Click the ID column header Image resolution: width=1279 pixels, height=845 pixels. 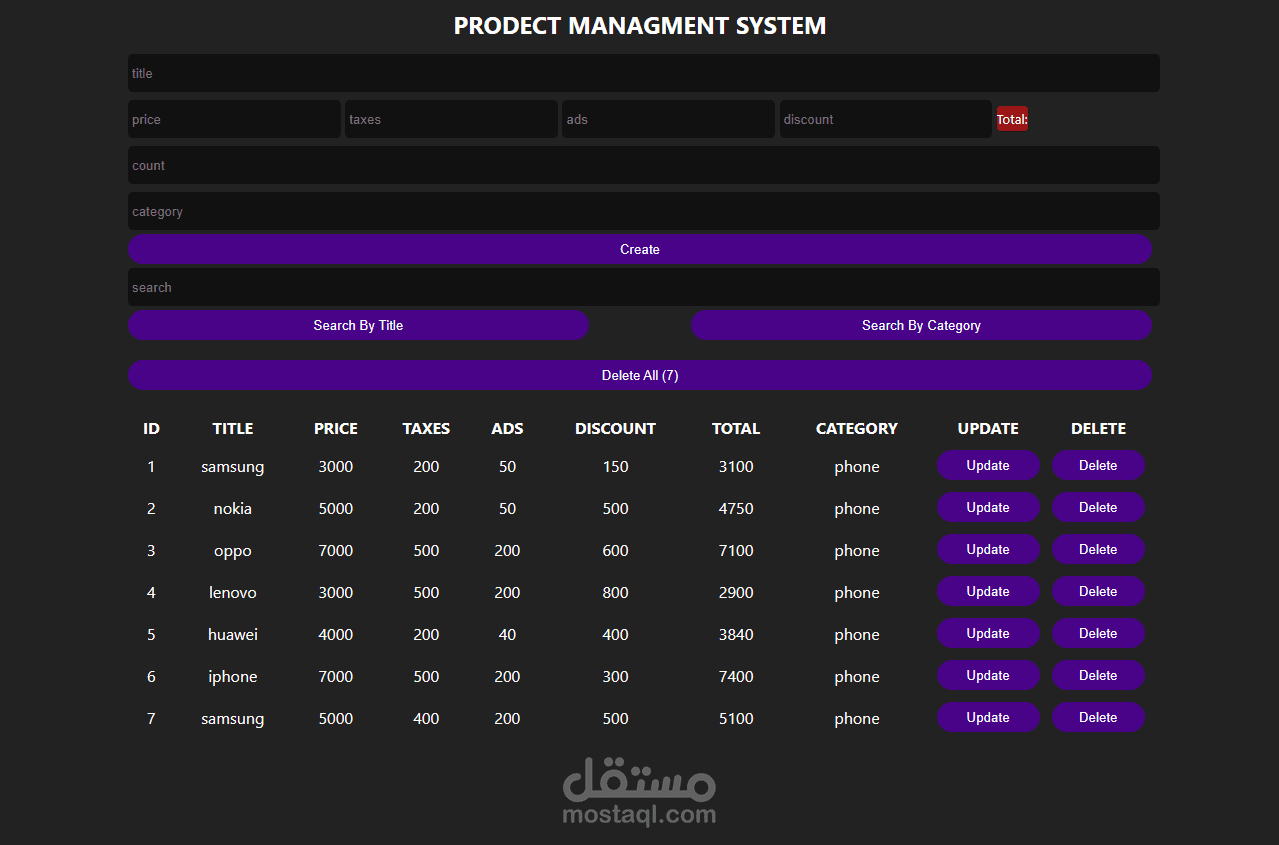pyautogui.click(x=151, y=428)
